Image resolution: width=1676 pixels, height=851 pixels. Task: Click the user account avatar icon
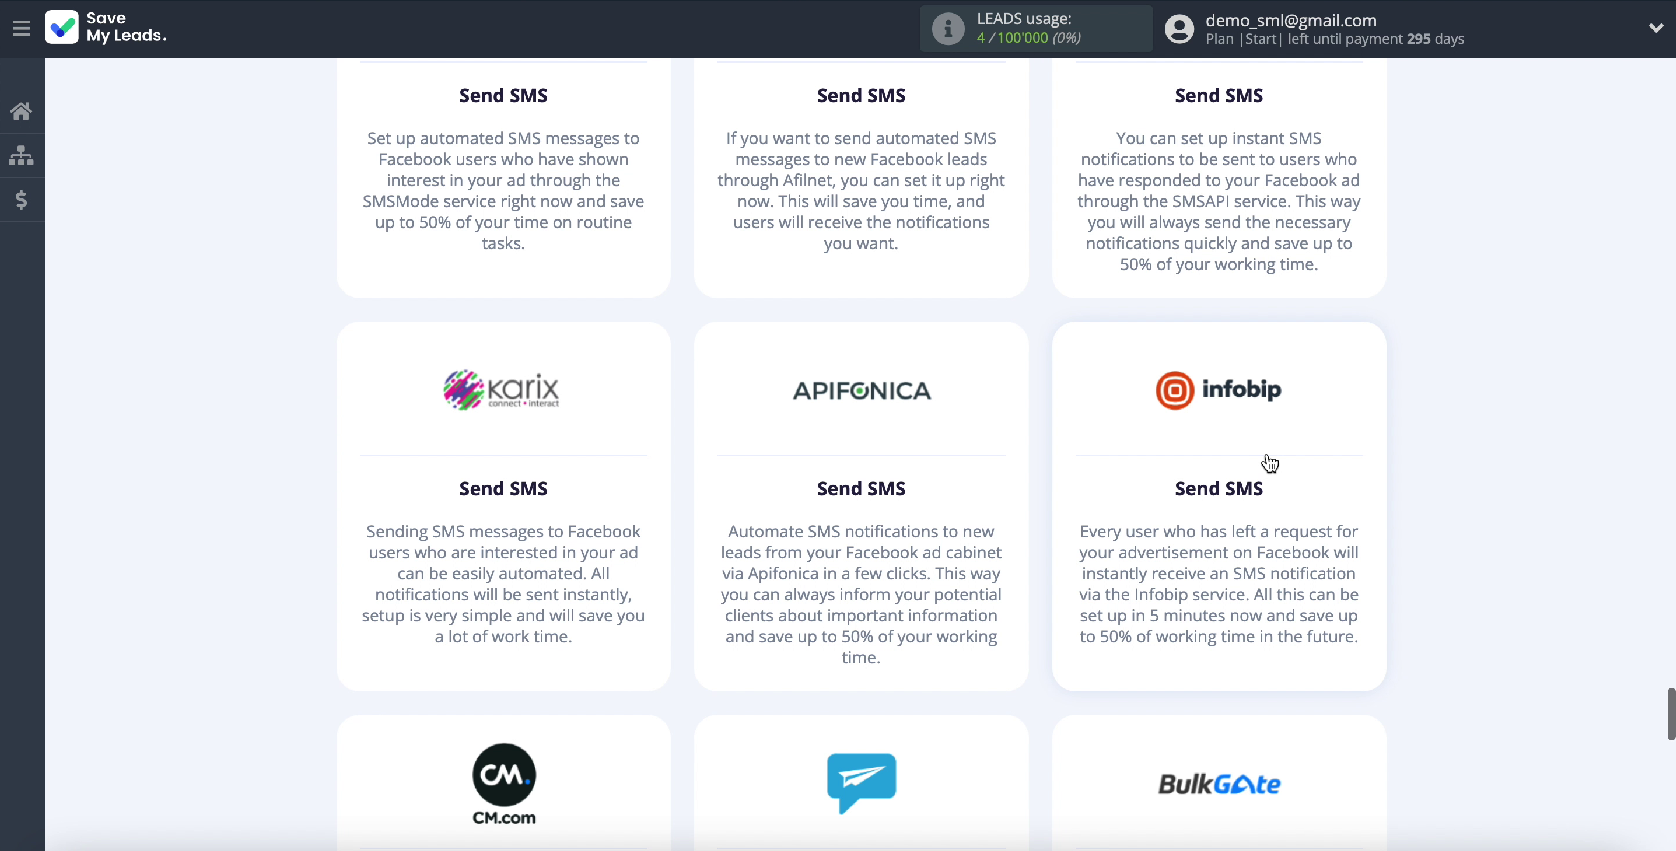[x=1180, y=29]
